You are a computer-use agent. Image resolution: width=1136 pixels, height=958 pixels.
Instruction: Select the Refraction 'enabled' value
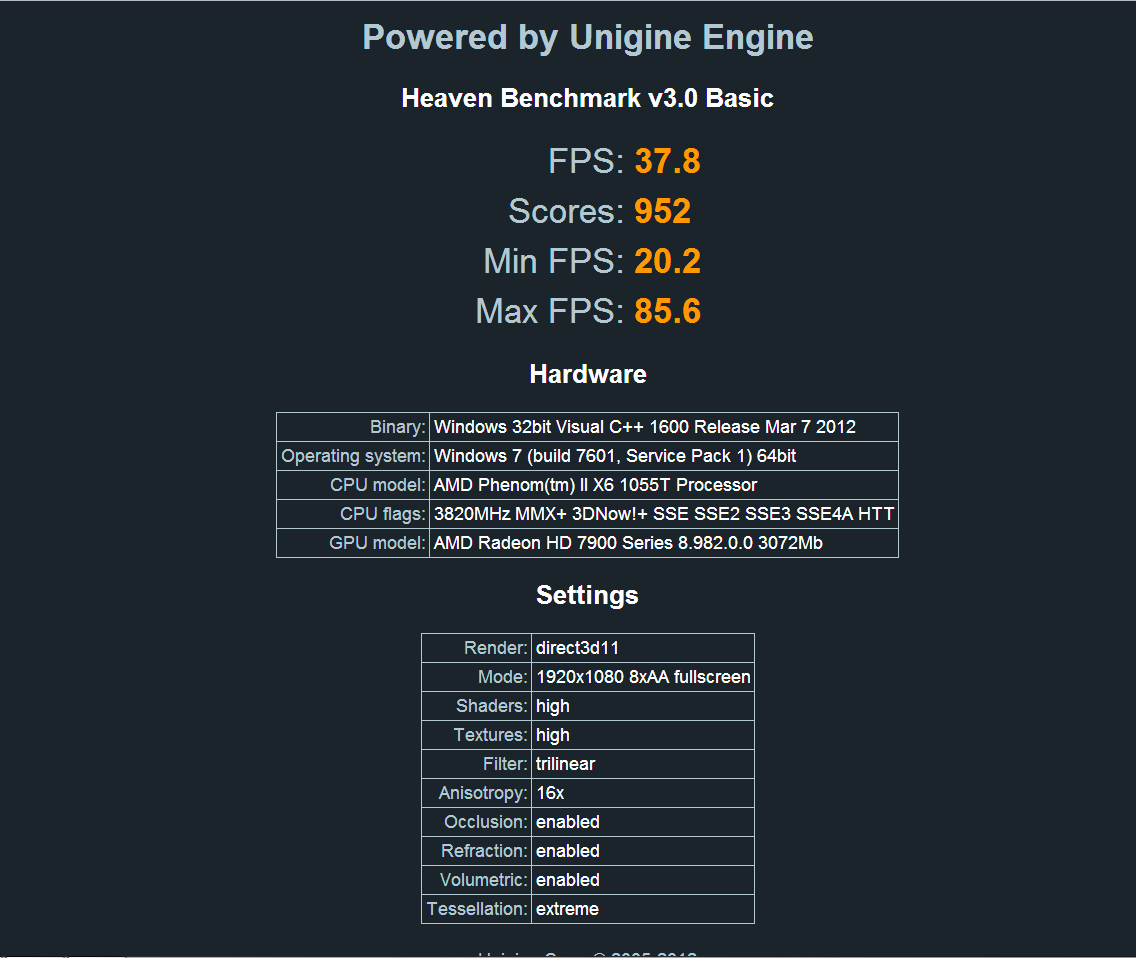pos(568,851)
